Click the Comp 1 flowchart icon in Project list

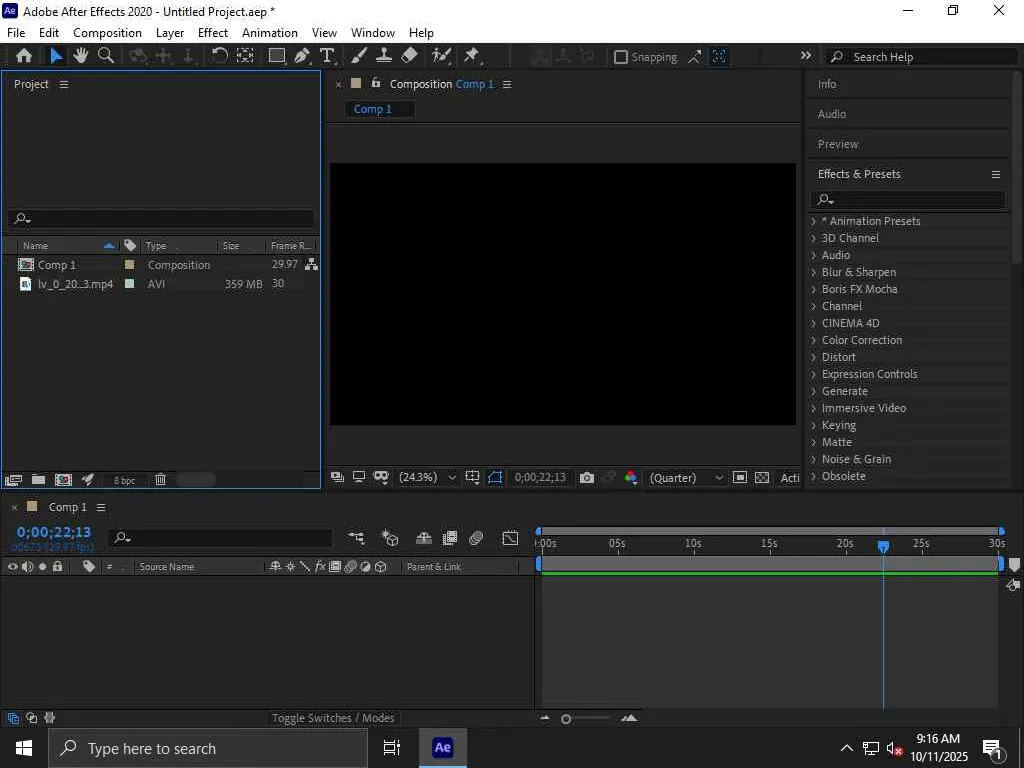click(x=312, y=264)
